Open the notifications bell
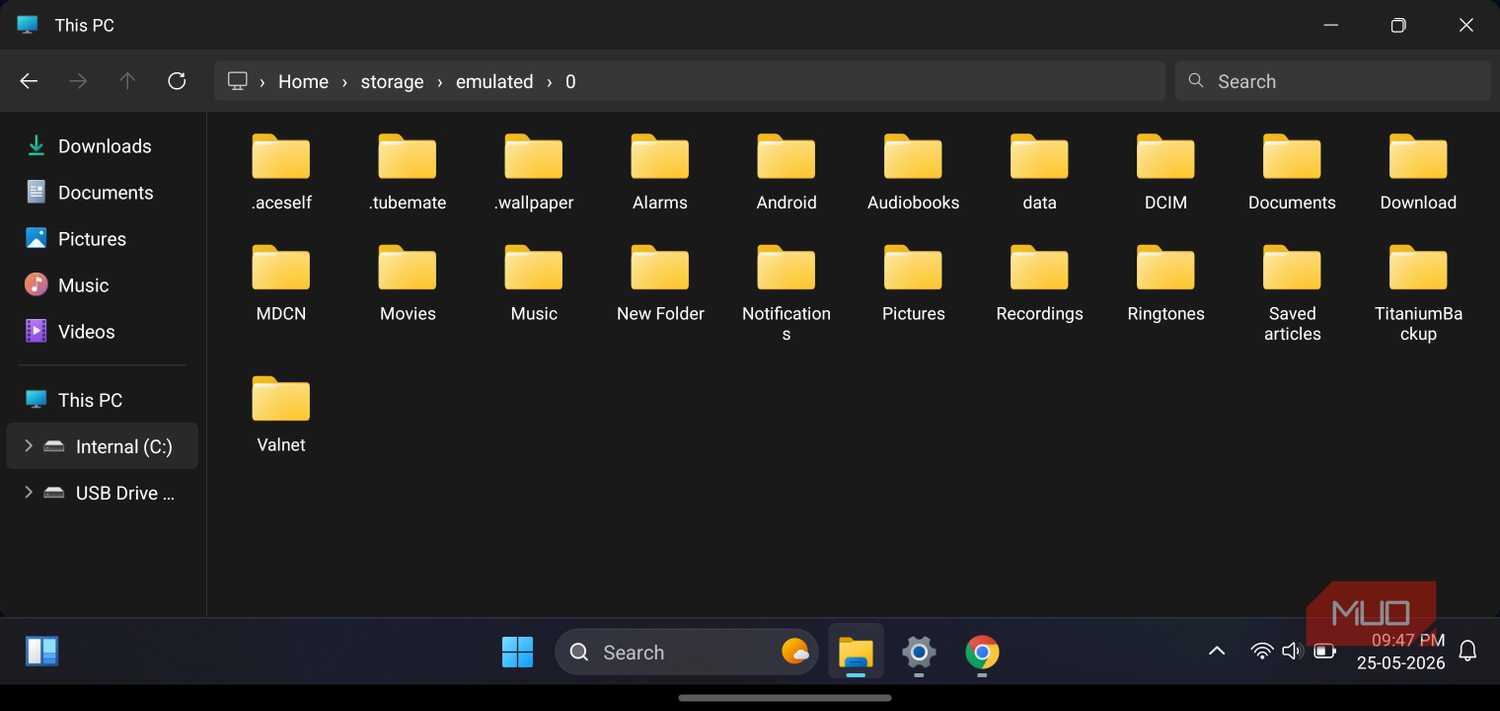Viewport: 1500px width, 711px height. (1467, 652)
